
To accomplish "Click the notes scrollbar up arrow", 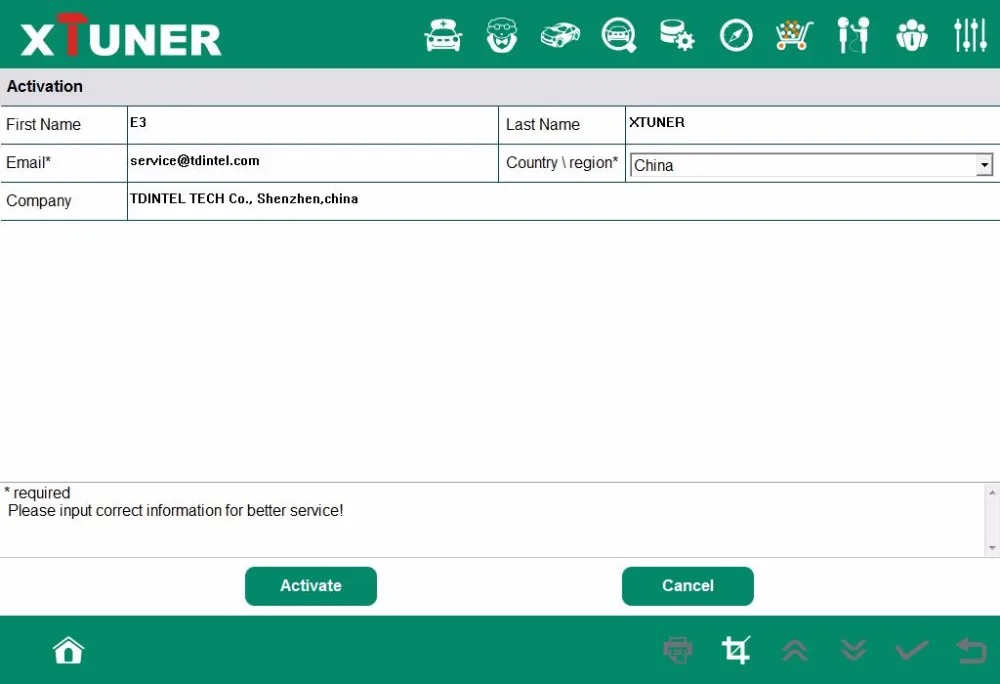I will pos(992,493).
